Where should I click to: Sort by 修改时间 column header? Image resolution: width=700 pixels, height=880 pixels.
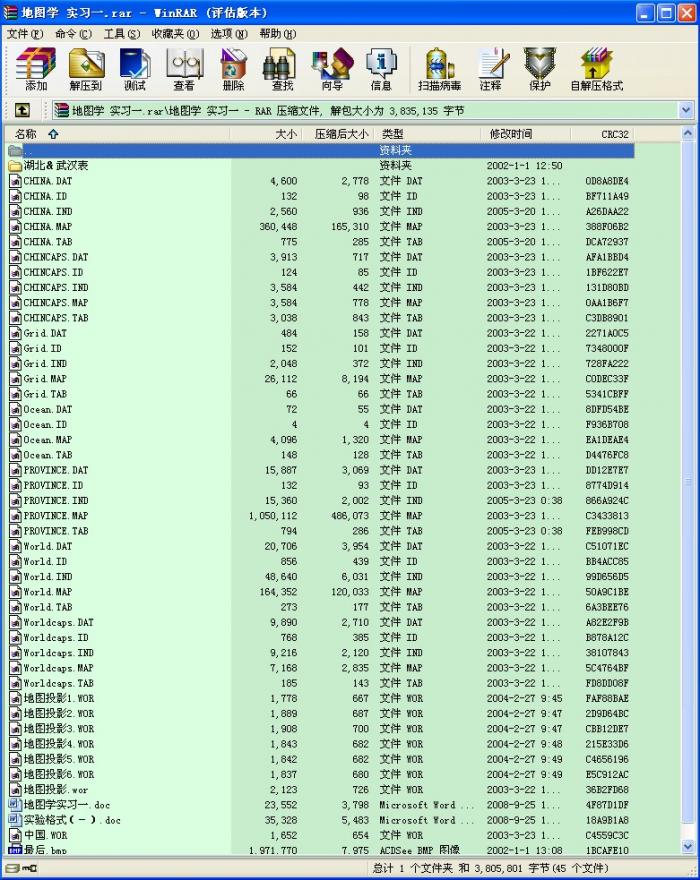coord(511,134)
